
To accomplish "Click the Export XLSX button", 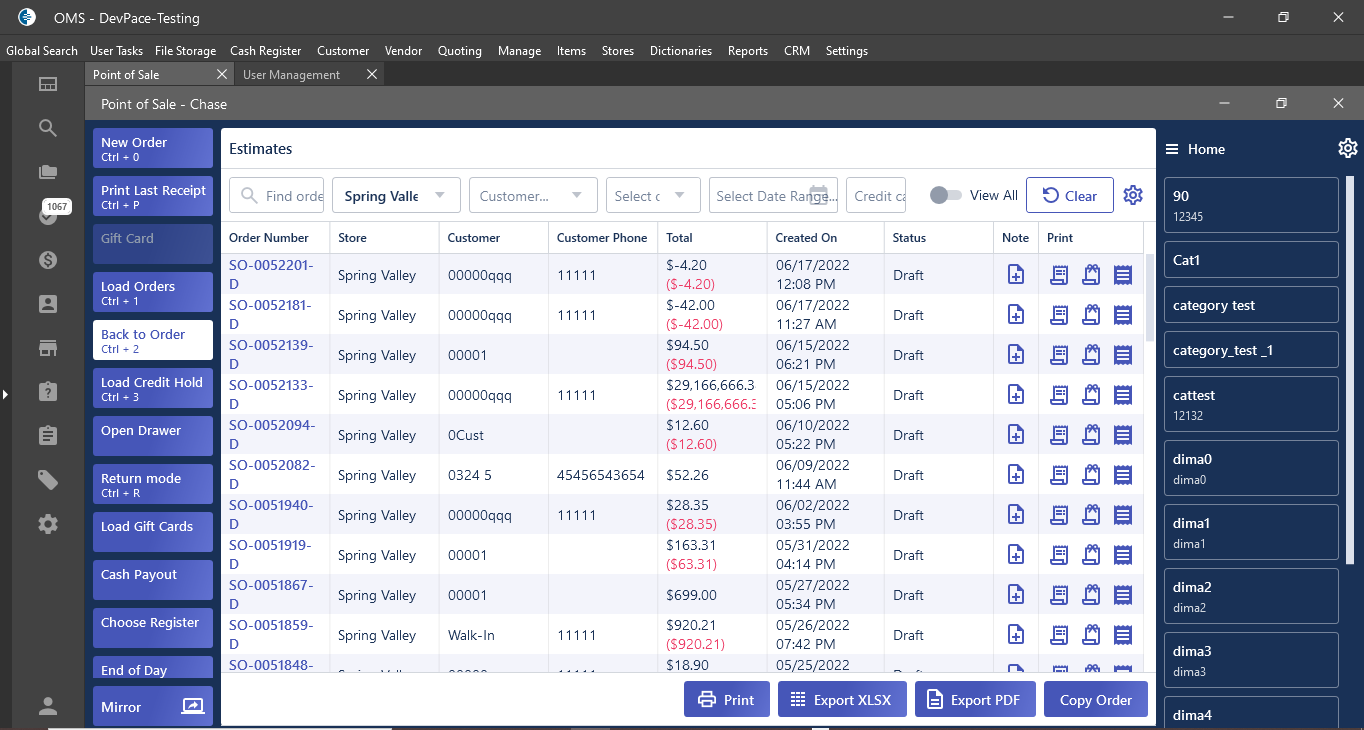I will (x=841, y=700).
